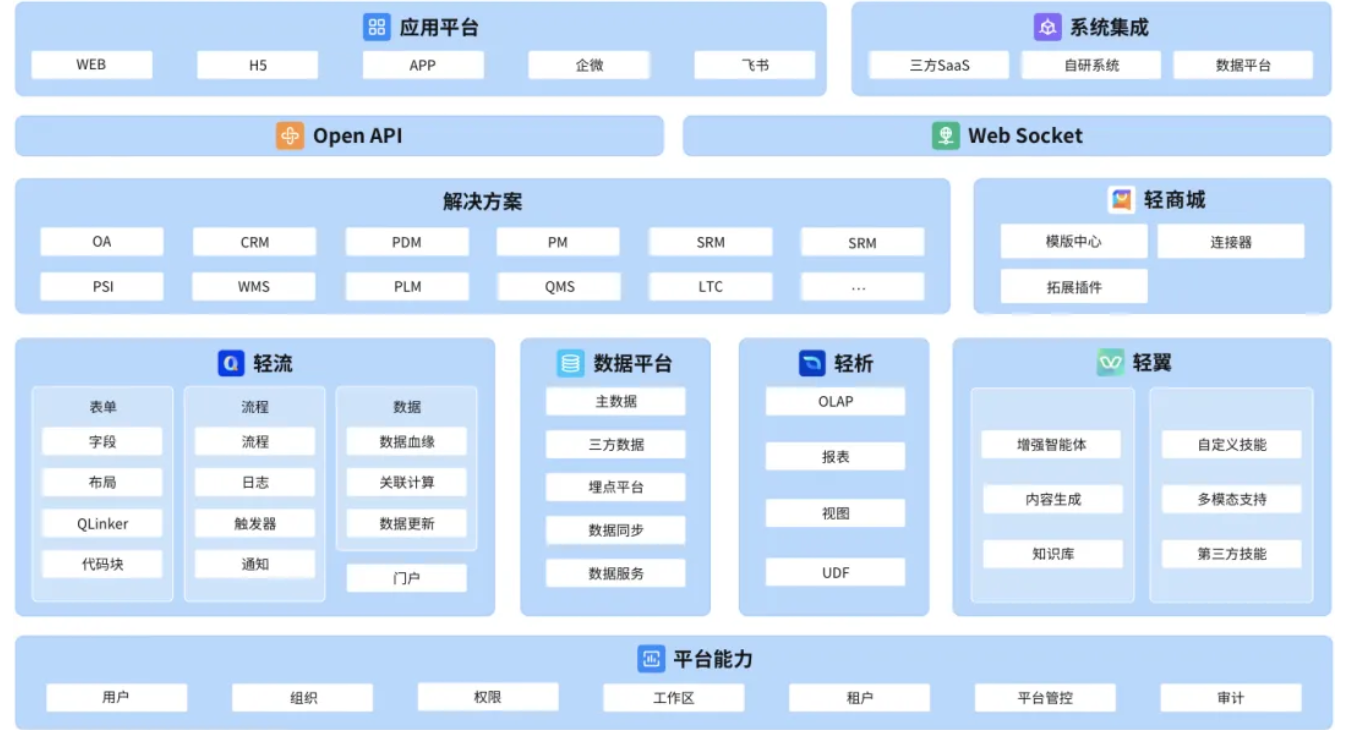Select QLinker under 表单

click(102, 524)
